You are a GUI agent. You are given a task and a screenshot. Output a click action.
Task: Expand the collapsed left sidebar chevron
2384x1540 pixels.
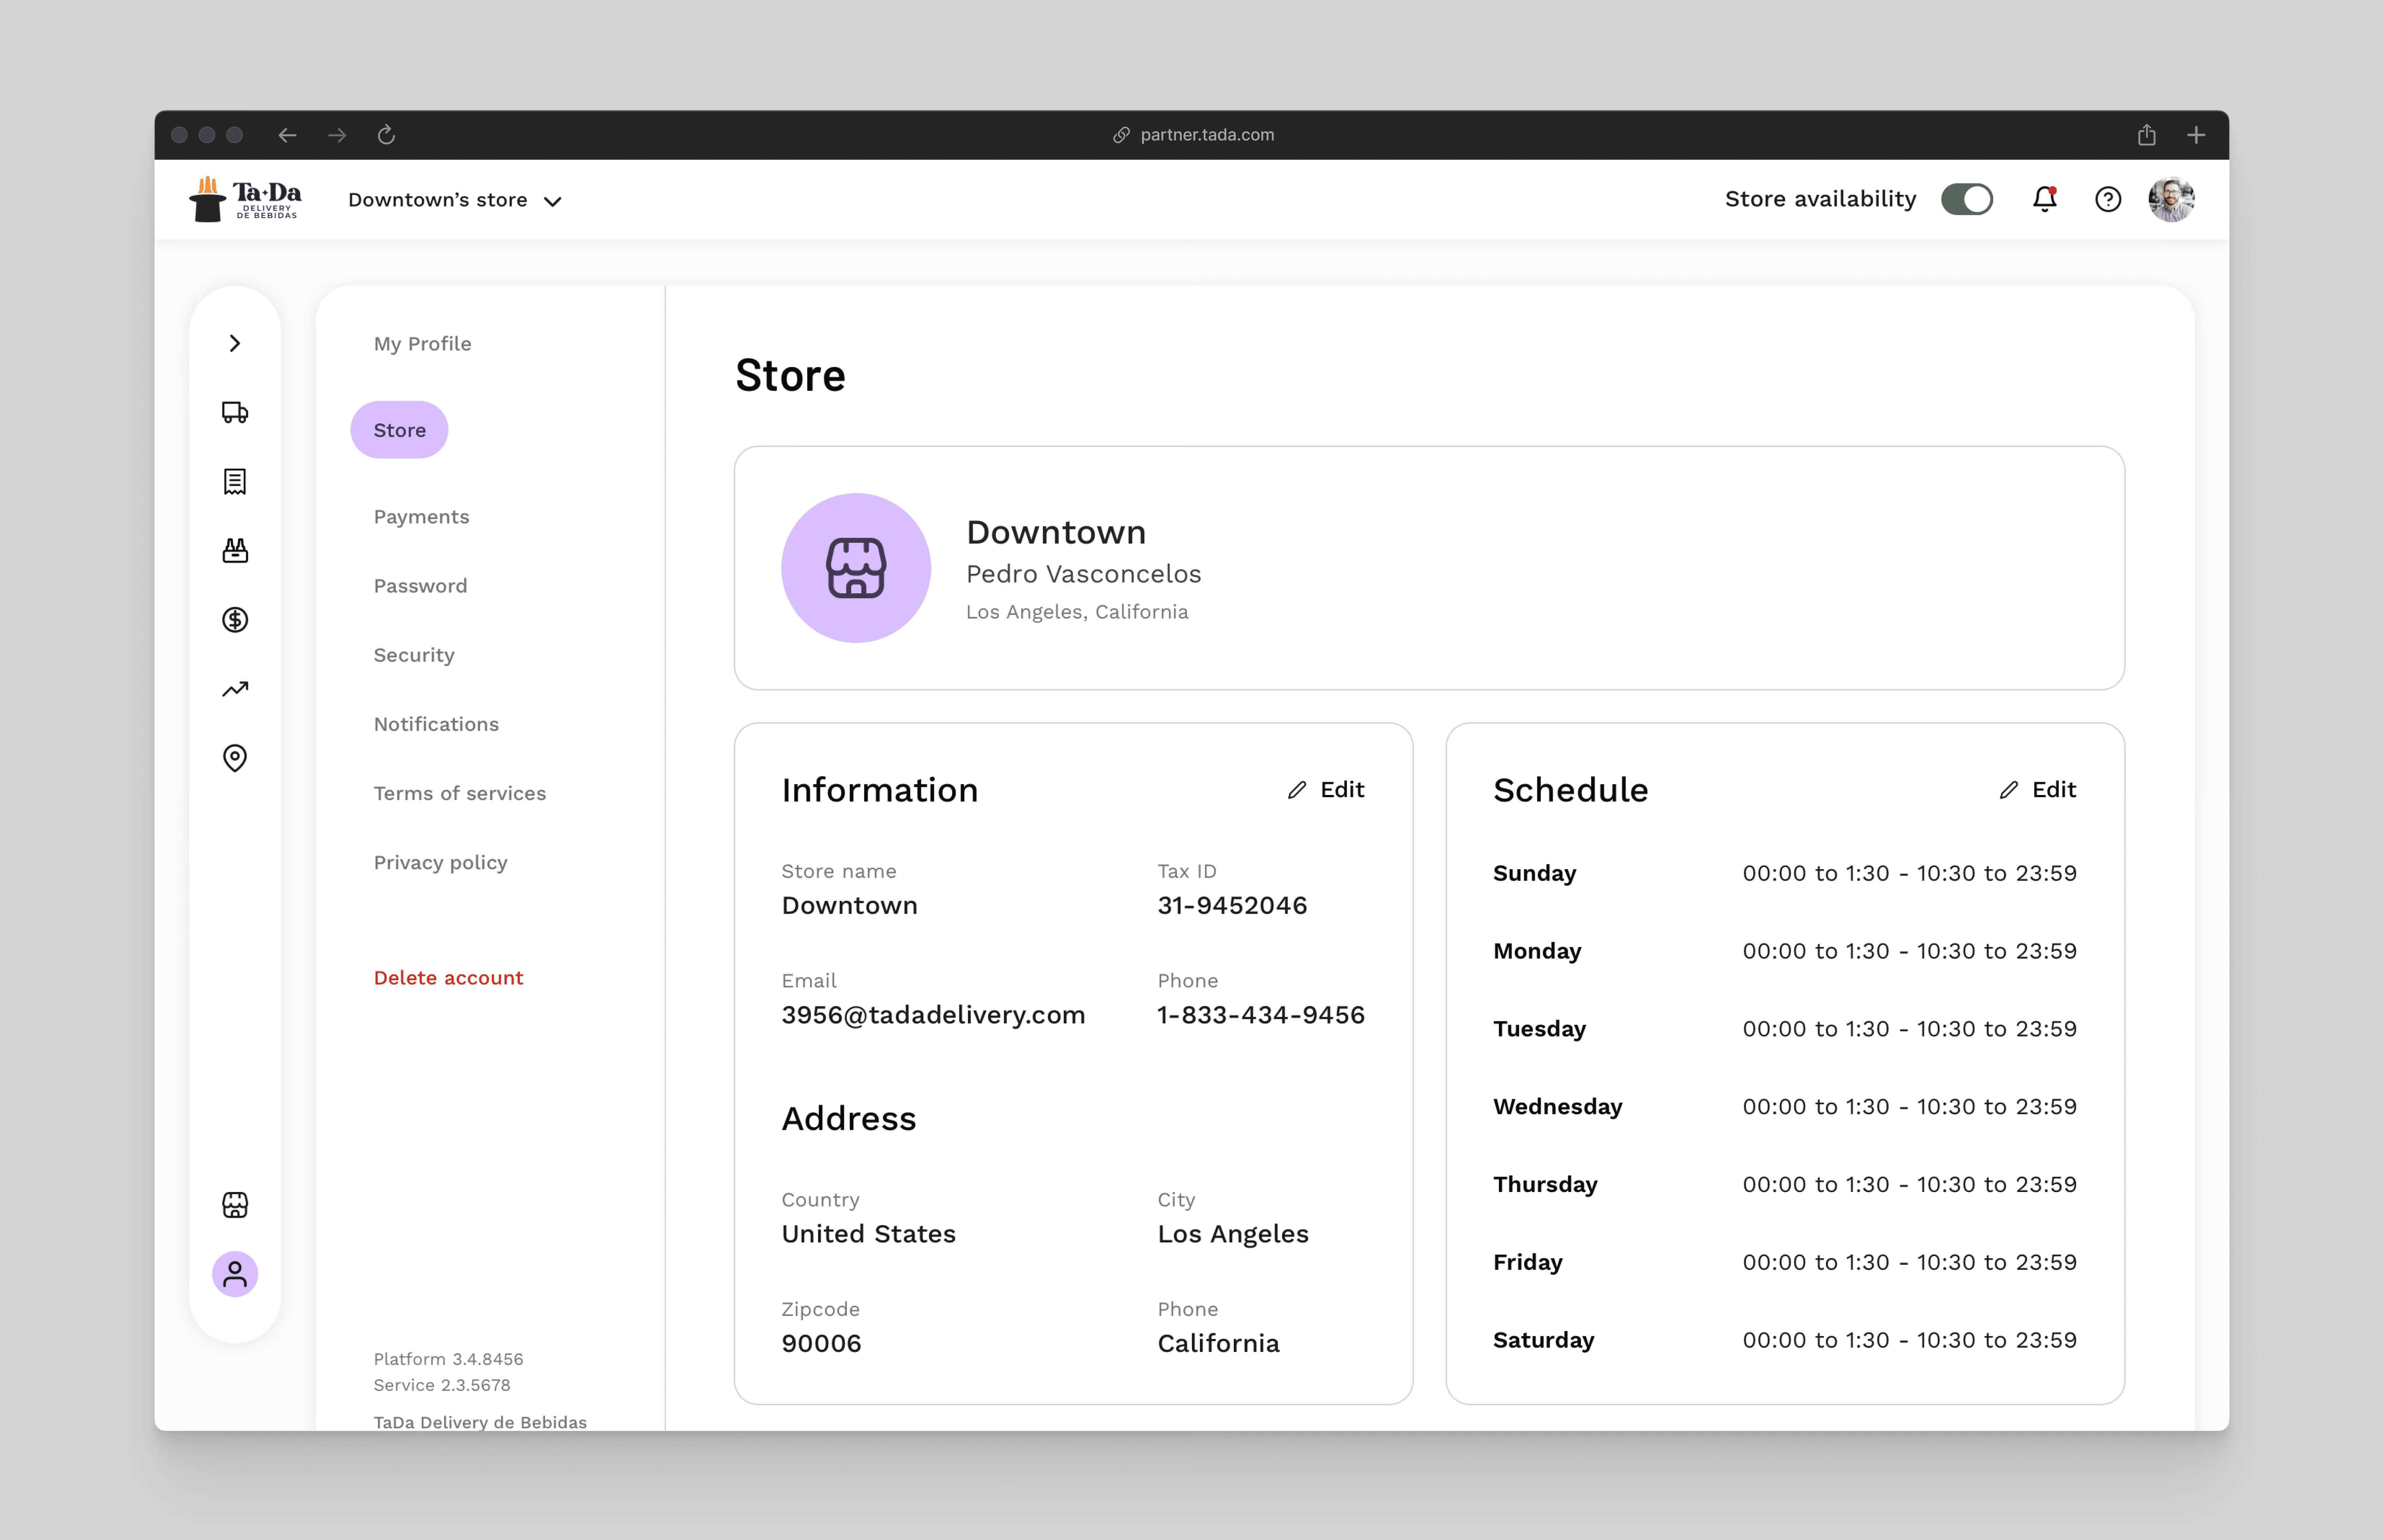235,343
